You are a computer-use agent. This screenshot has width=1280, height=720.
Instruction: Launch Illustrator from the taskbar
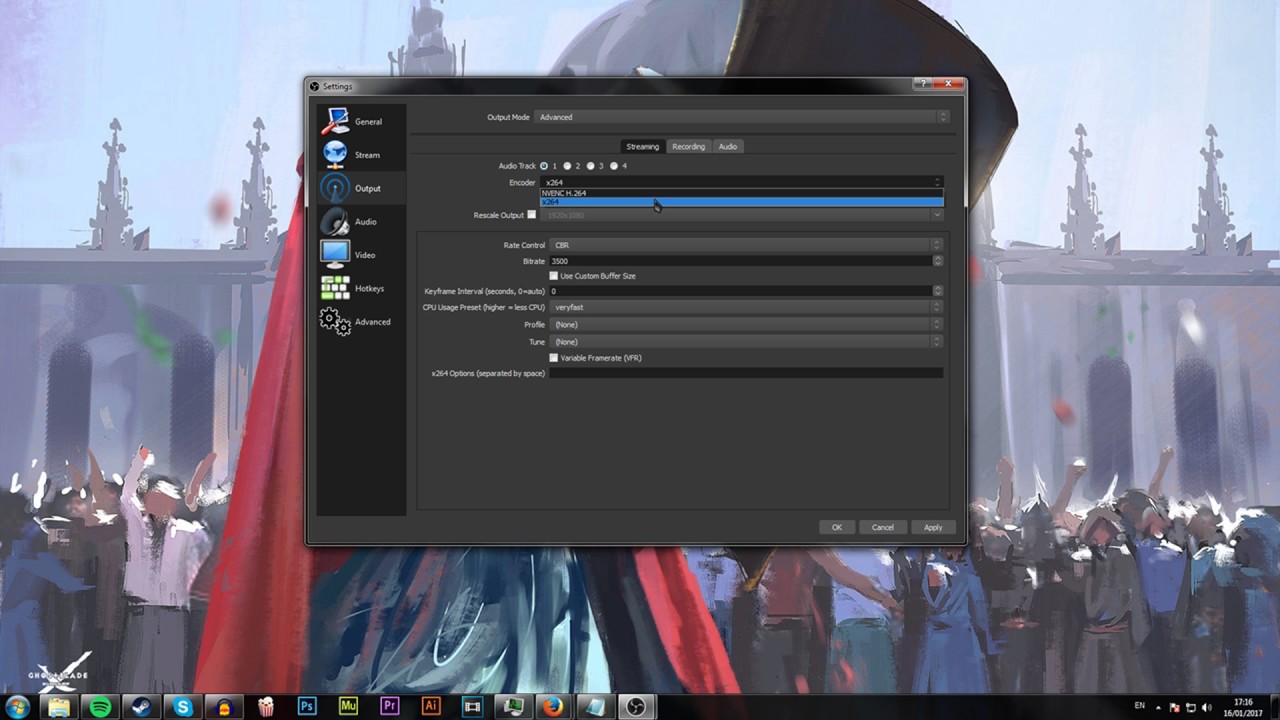pyautogui.click(x=431, y=706)
